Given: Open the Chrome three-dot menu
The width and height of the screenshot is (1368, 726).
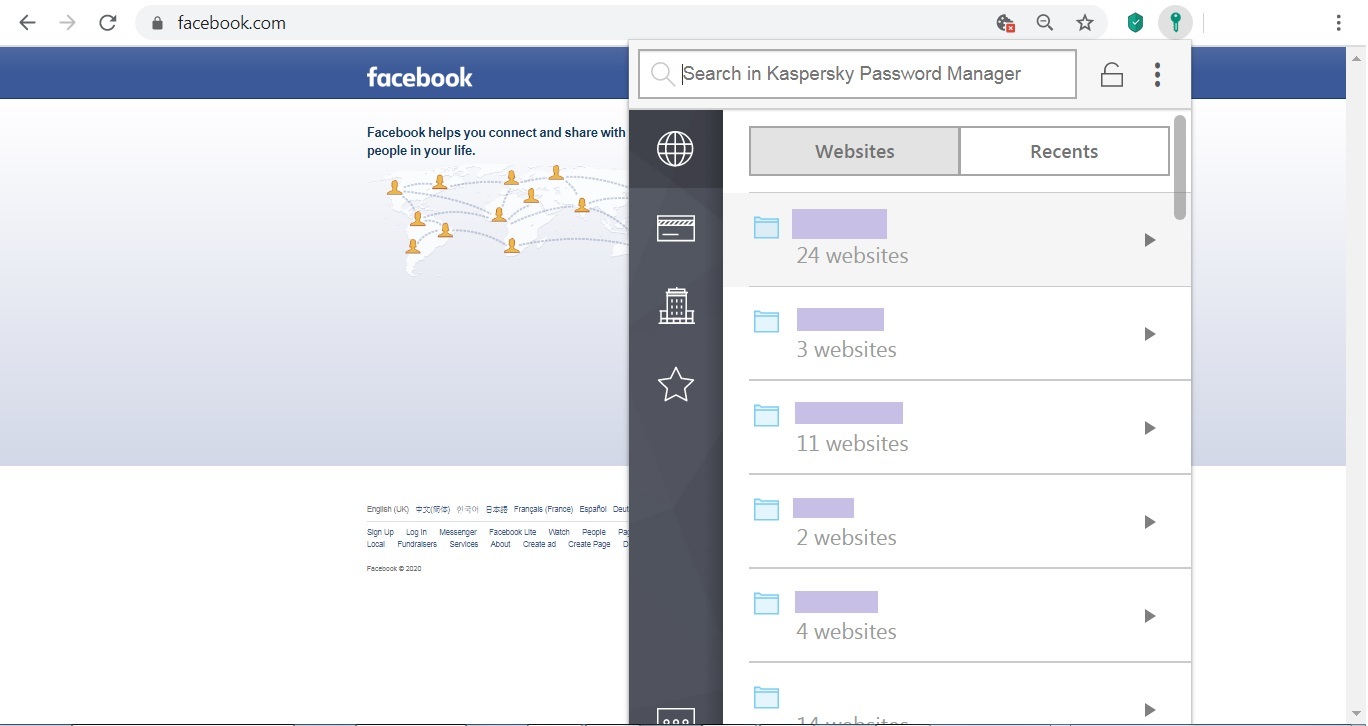Looking at the screenshot, I should [x=1338, y=23].
